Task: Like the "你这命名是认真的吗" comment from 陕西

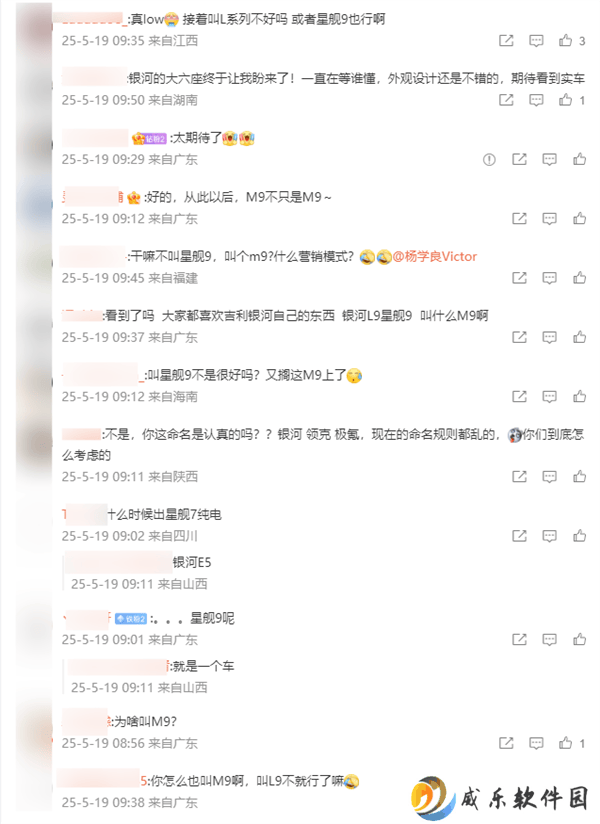Action: 580,476
